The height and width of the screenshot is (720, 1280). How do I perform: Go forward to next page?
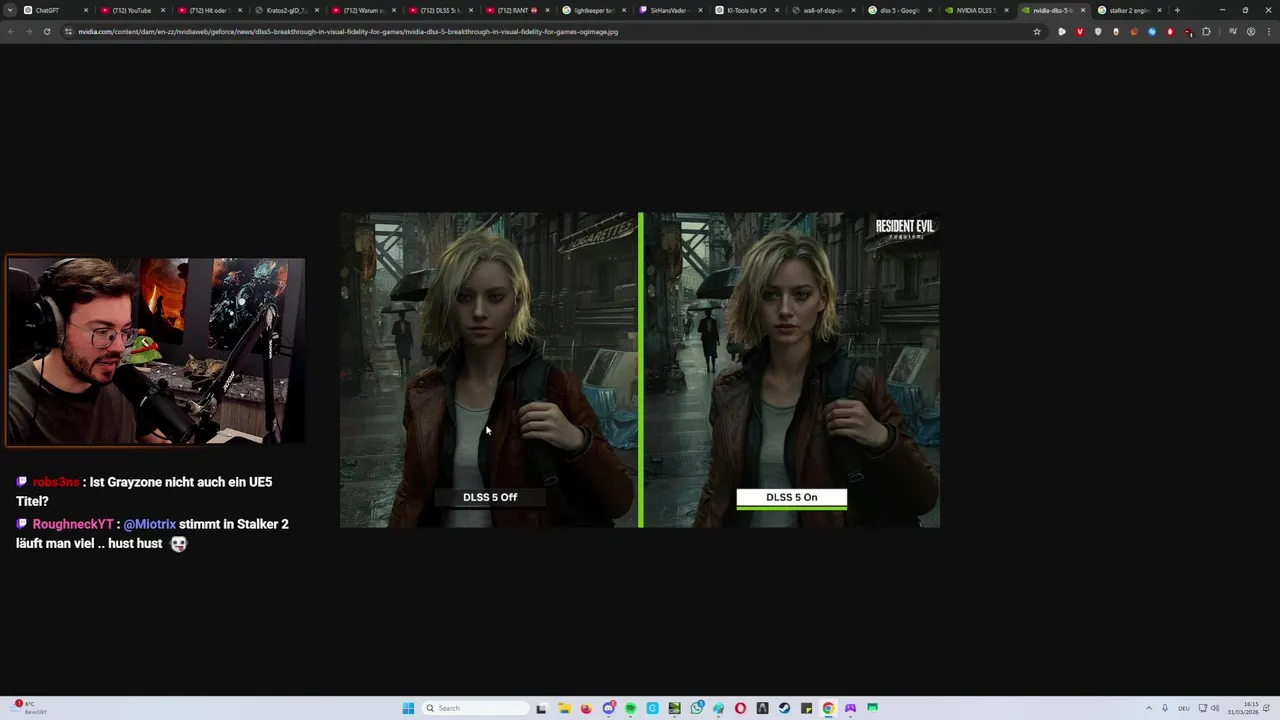coord(28,32)
